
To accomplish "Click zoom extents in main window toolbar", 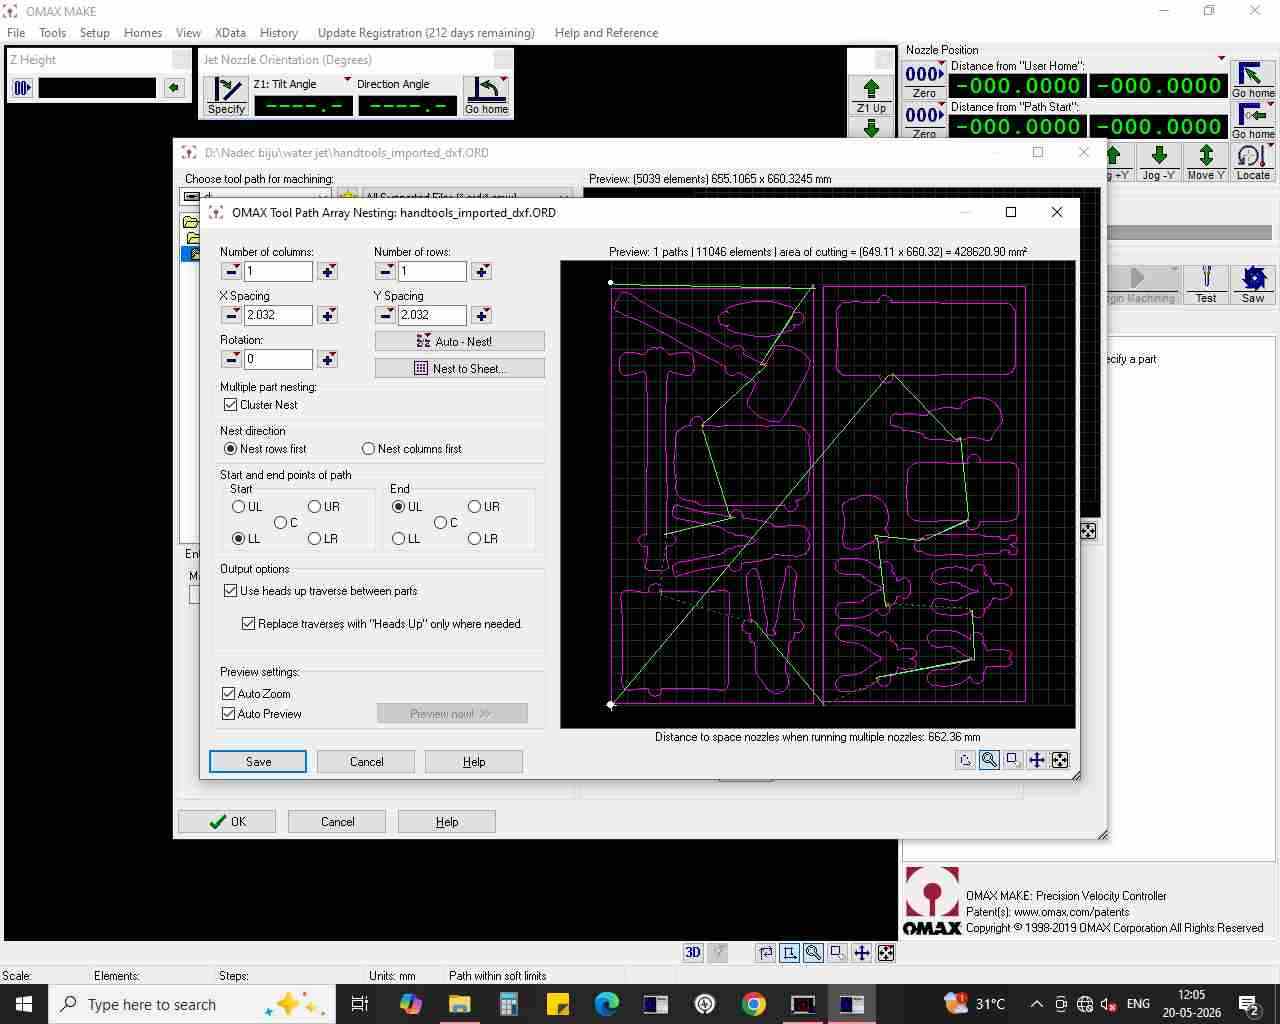I will (x=886, y=953).
